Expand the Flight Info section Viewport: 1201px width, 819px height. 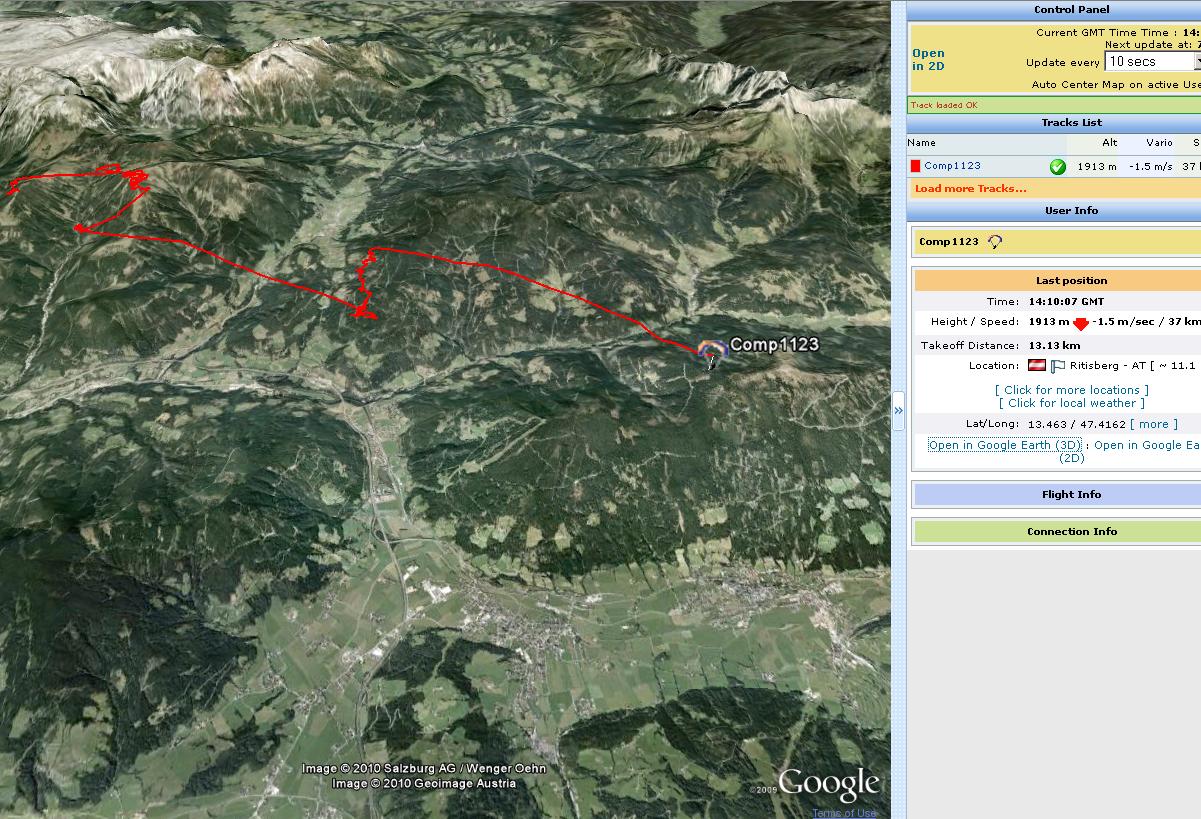click(x=1071, y=494)
